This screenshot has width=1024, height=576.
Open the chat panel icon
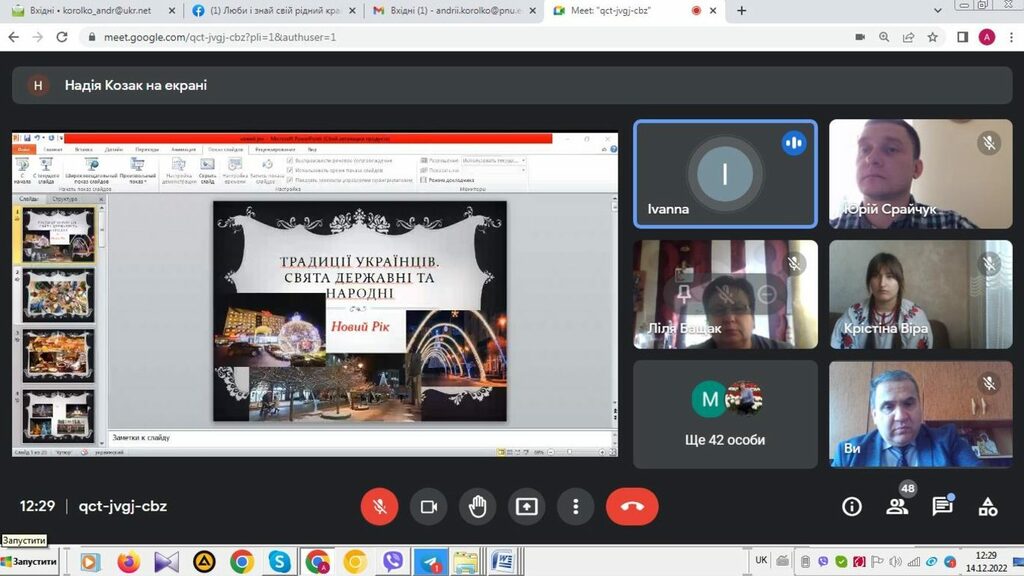coord(942,506)
